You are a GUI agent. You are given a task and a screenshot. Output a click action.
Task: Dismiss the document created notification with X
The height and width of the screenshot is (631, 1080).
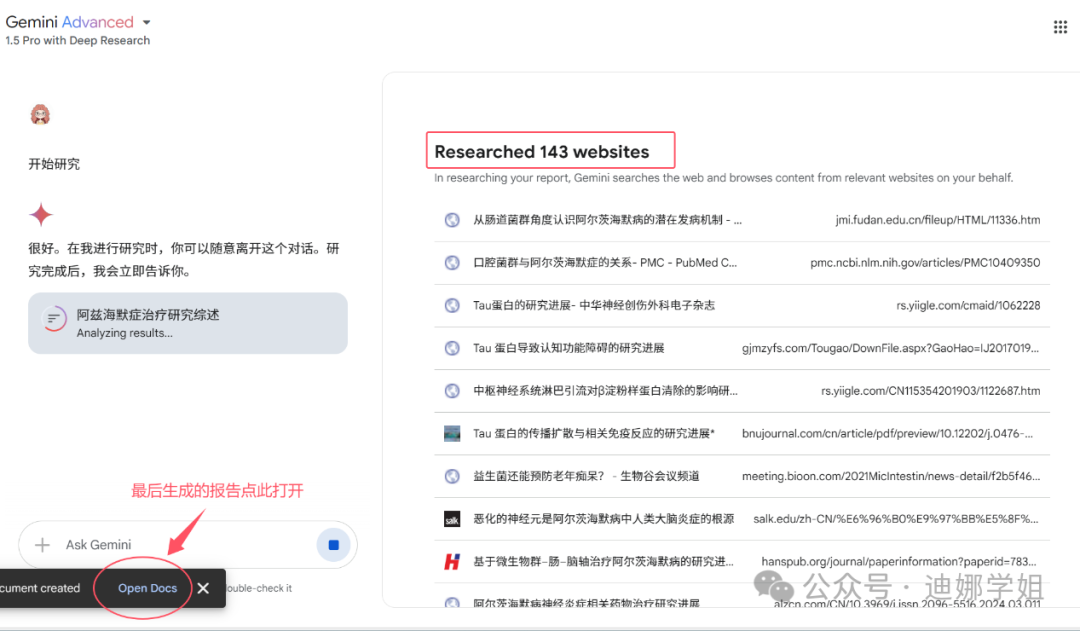click(x=203, y=588)
